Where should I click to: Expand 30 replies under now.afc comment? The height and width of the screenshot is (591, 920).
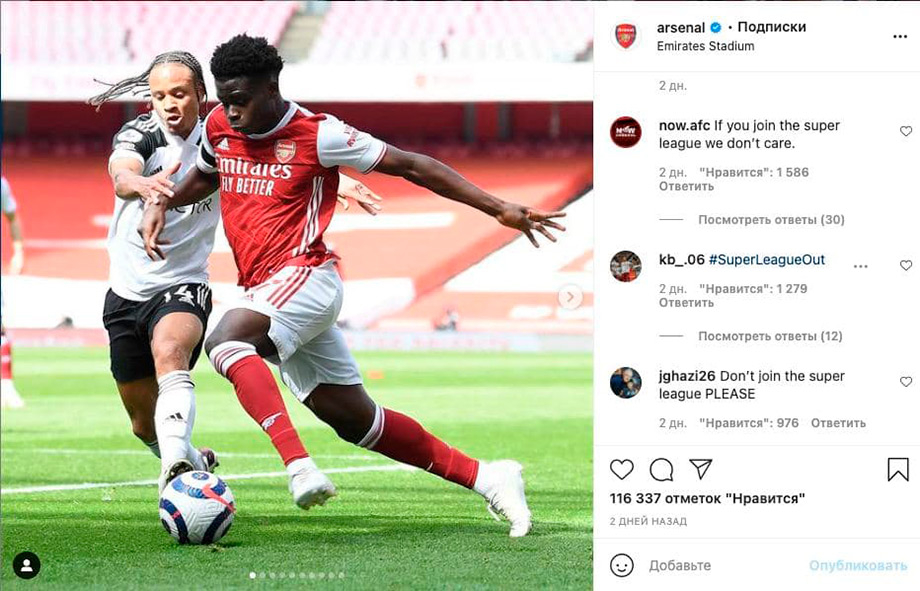(x=771, y=219)
